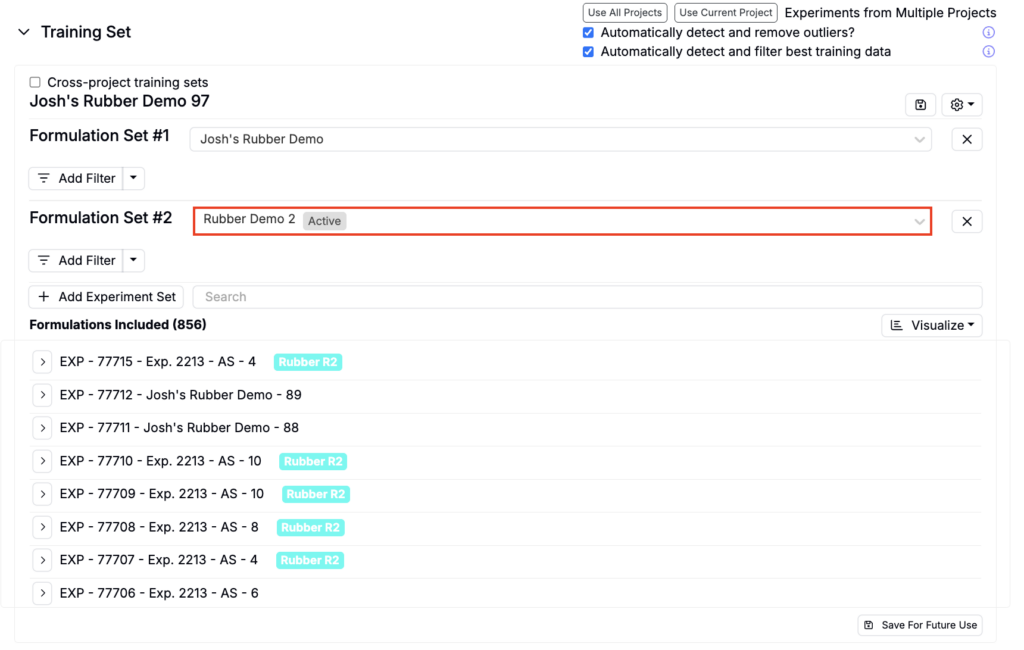Click the experiment set Search field
The width and height of the screenshot is (1024, 650).
[586, 297]
